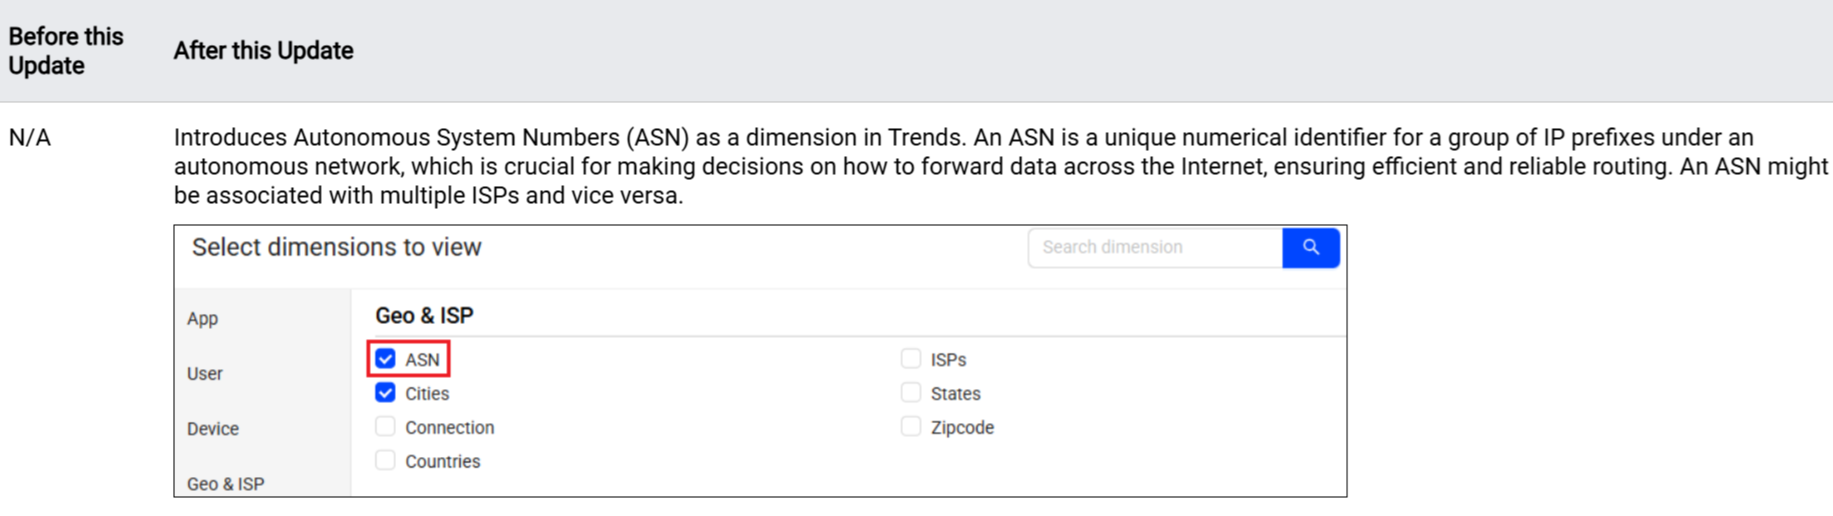Click the ASN label text
The image size is (1833, 516).
point(422,360)
